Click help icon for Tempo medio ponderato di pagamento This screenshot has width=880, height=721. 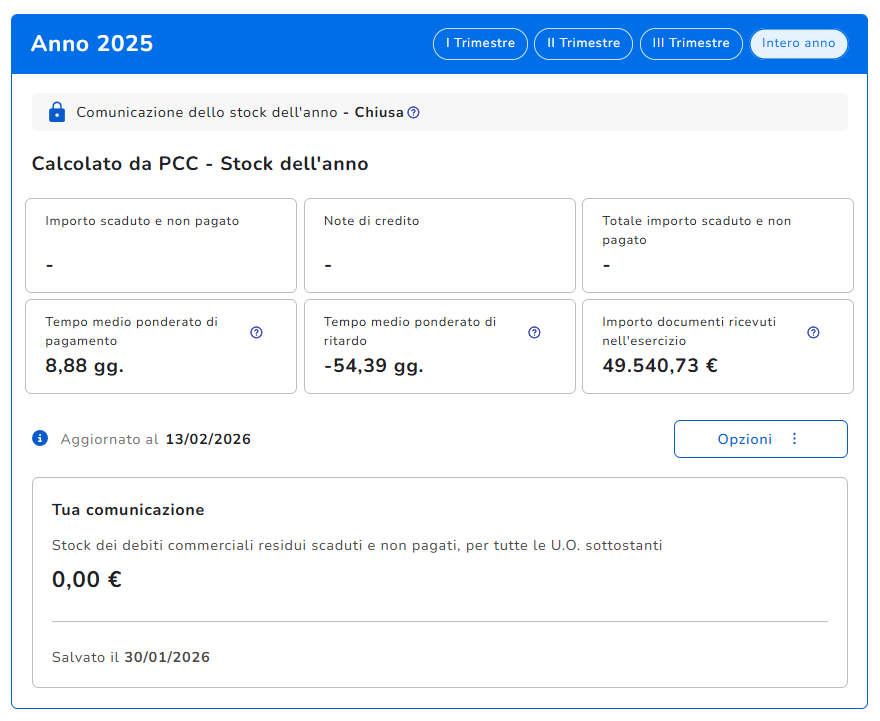[x=256, y=333]
